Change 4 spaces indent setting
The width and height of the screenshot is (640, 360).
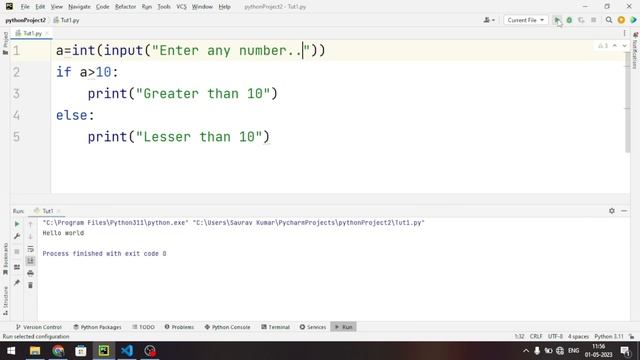[578, 336]
